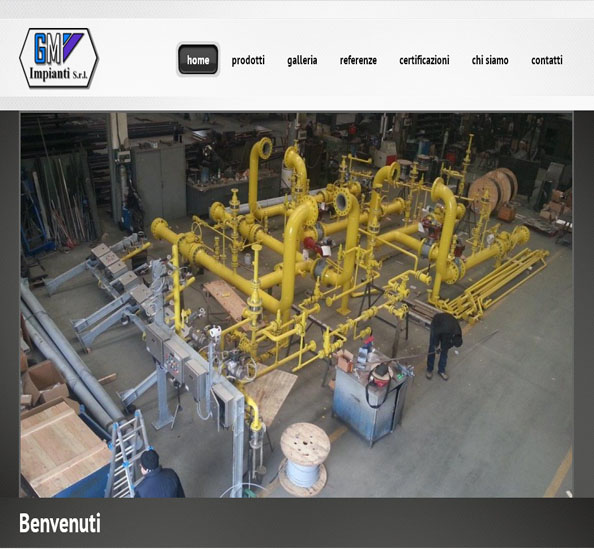This screenshot has width=594, height=549.
Task: Open the galleria page
Action: click(x=302, y=60)
